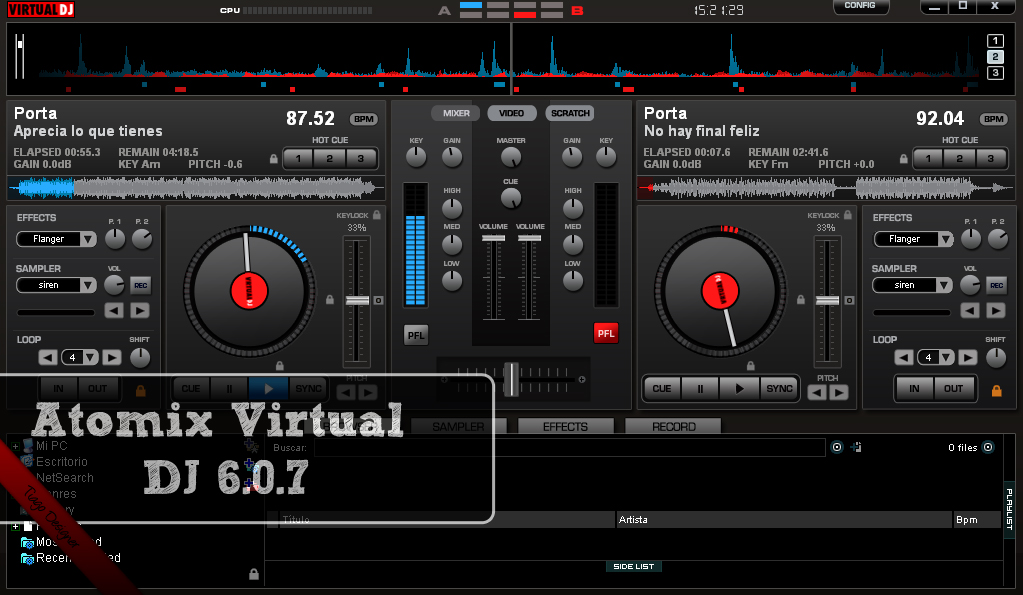
Task: Click the crossfader handle
Action: coord(512,379)
